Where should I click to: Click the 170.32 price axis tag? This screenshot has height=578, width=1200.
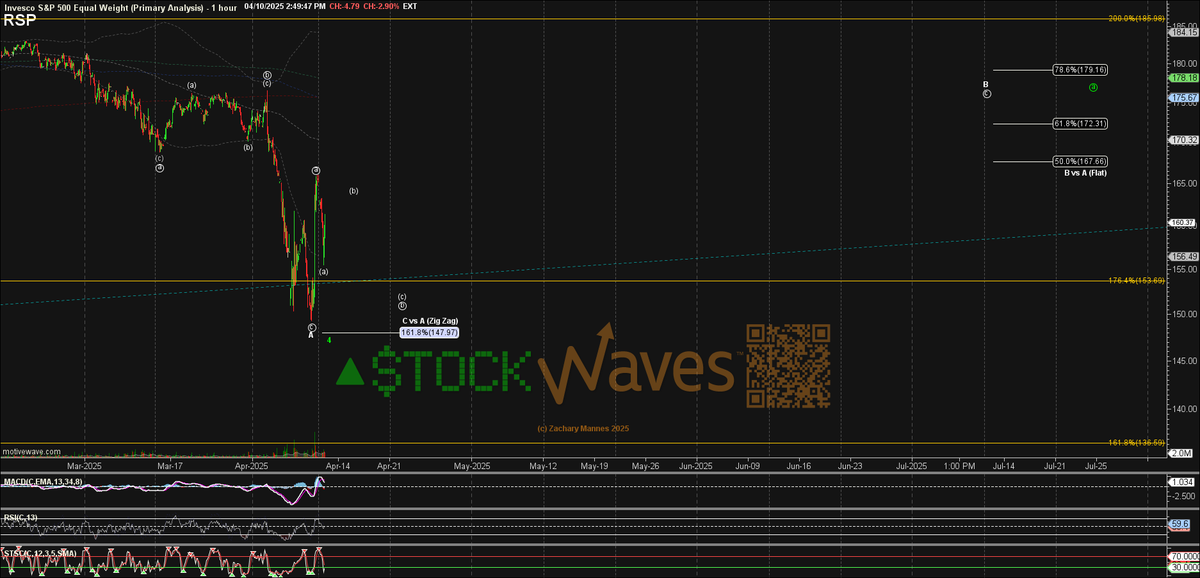pos(1184,140)
